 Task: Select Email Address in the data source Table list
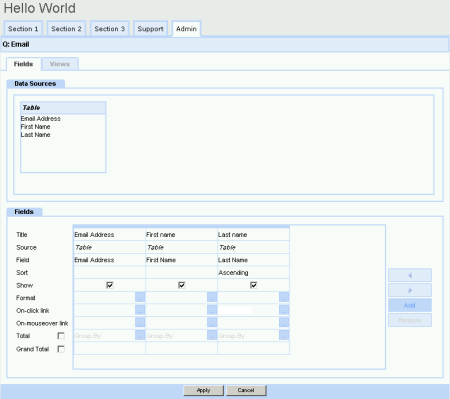tap(41, 119)
